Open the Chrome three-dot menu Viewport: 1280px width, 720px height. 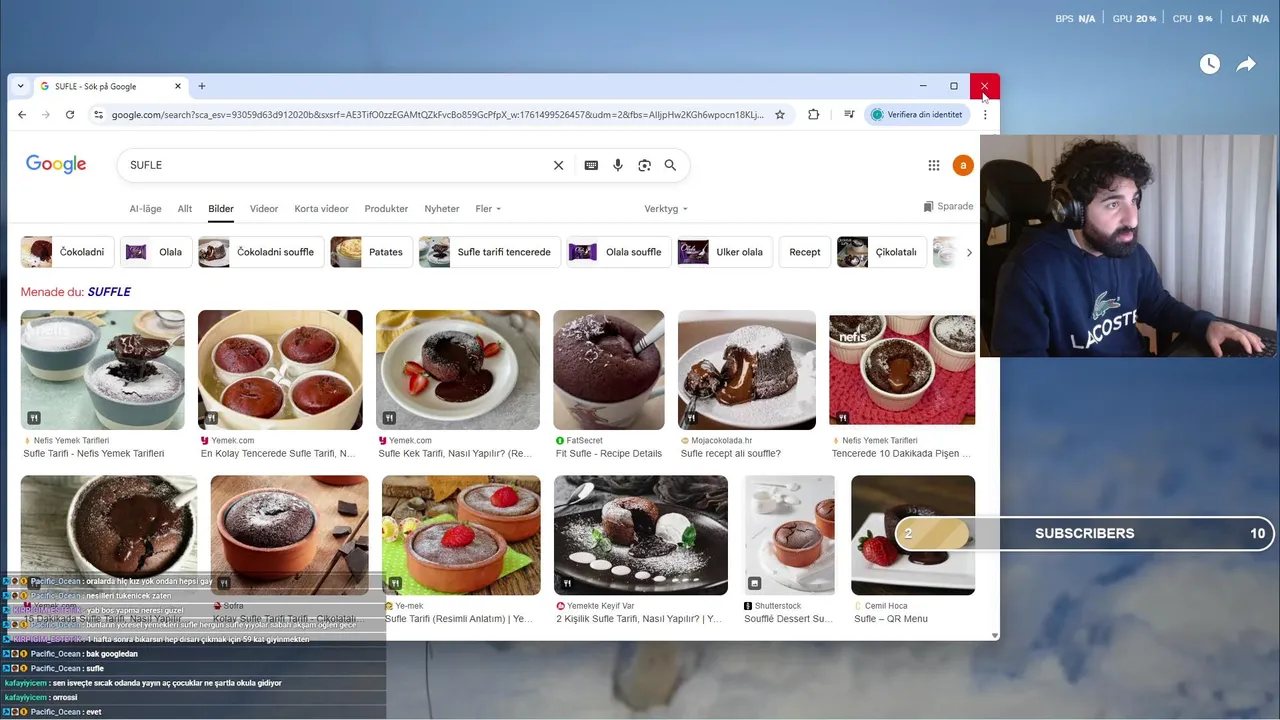tap(985, 114)
